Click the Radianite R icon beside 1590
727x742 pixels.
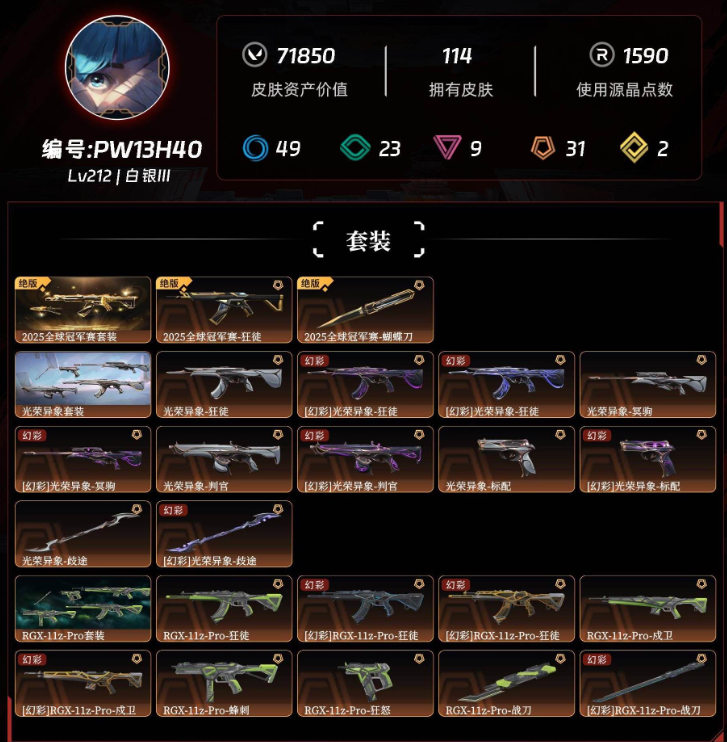[602, 55]
